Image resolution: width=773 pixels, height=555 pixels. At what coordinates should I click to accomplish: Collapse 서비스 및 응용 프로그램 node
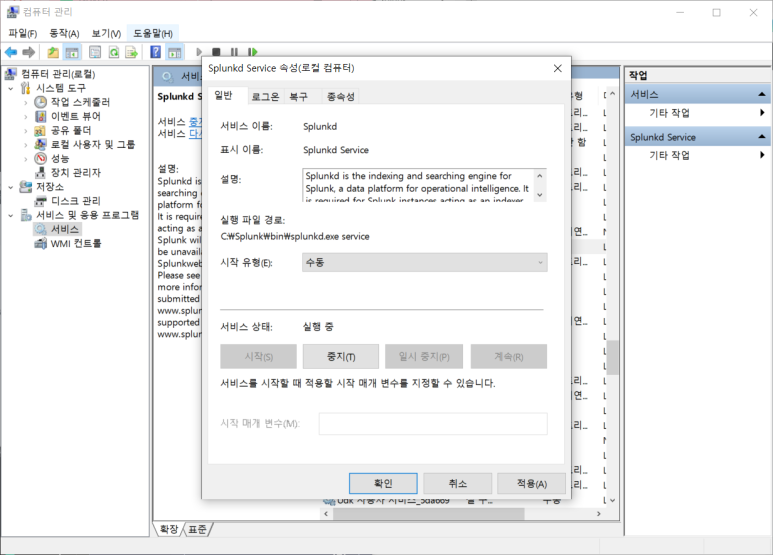tap(11, 215)
